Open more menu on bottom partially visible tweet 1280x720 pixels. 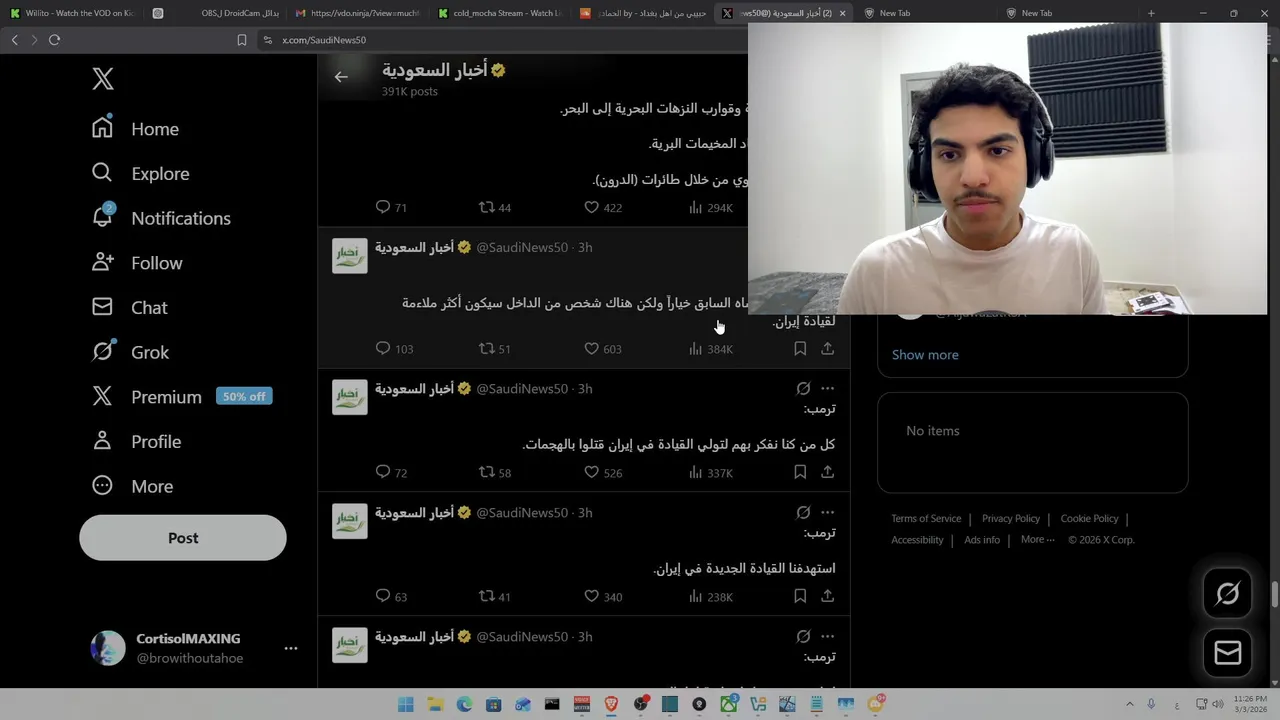[x=828, y=636]
